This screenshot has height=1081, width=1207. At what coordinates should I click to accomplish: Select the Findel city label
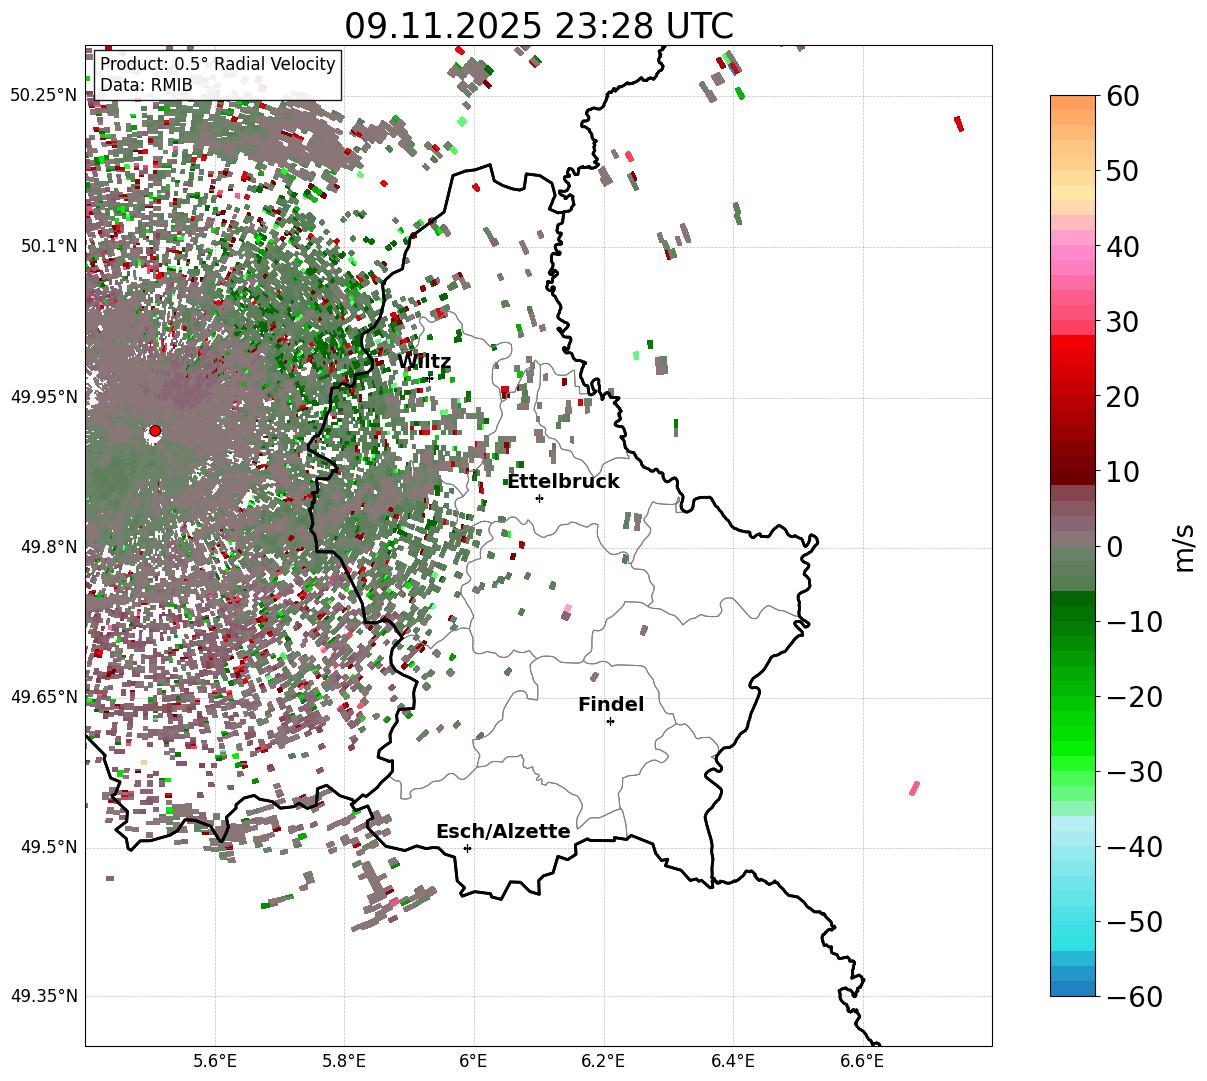[611, 704]
